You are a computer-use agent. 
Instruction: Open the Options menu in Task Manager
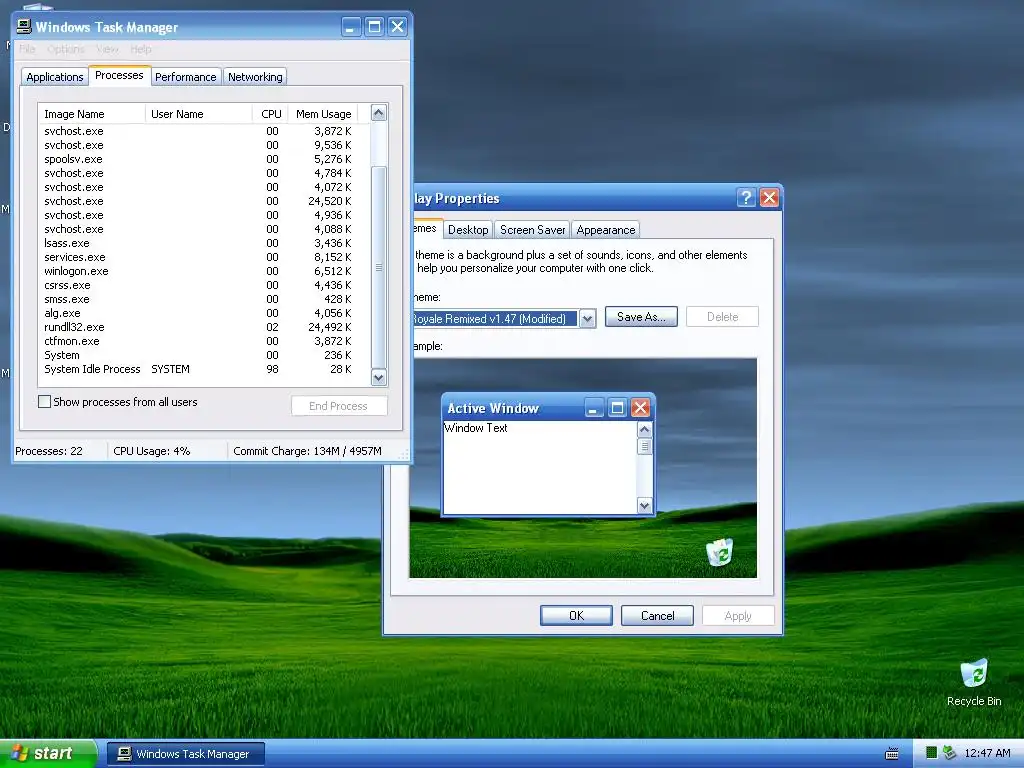pos(65,49)
